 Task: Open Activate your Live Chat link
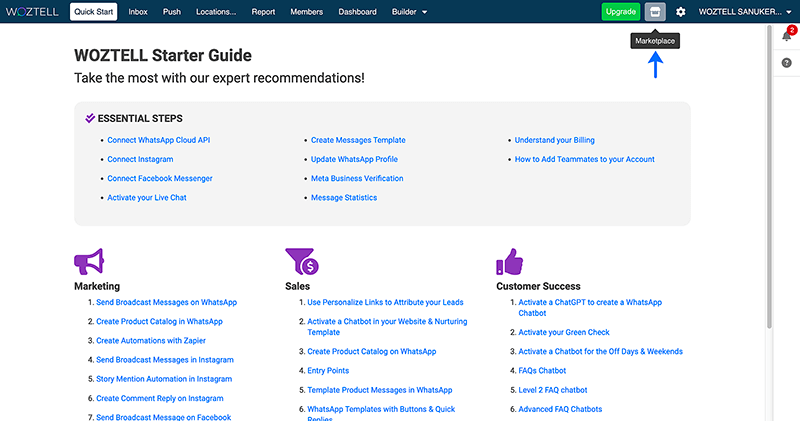147,197
